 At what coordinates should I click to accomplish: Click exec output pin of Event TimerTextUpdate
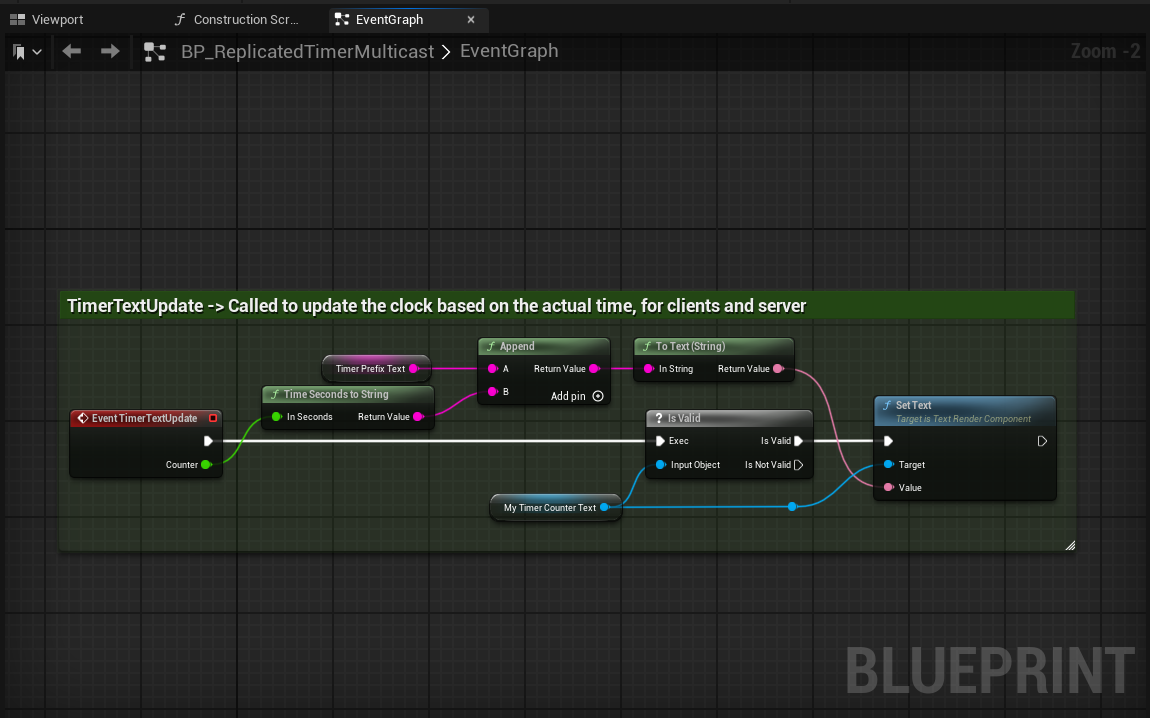[x=208, y=441]
